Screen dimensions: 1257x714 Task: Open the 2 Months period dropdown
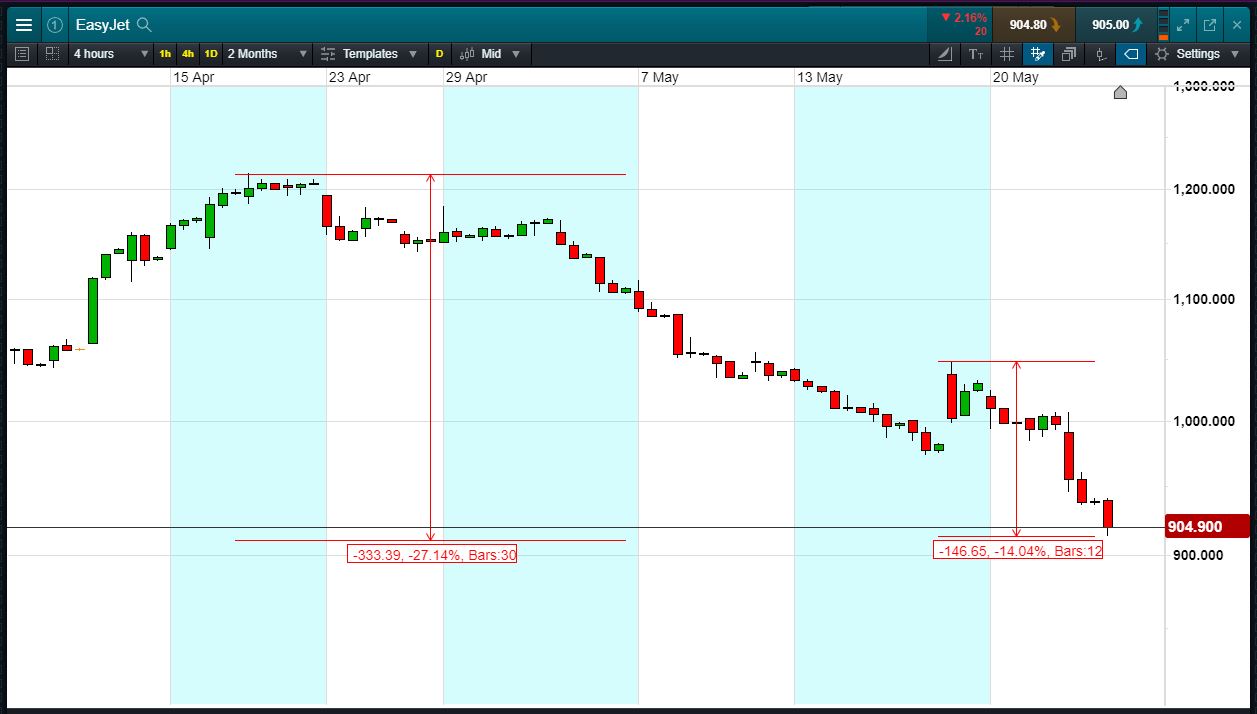coord(266,54)
